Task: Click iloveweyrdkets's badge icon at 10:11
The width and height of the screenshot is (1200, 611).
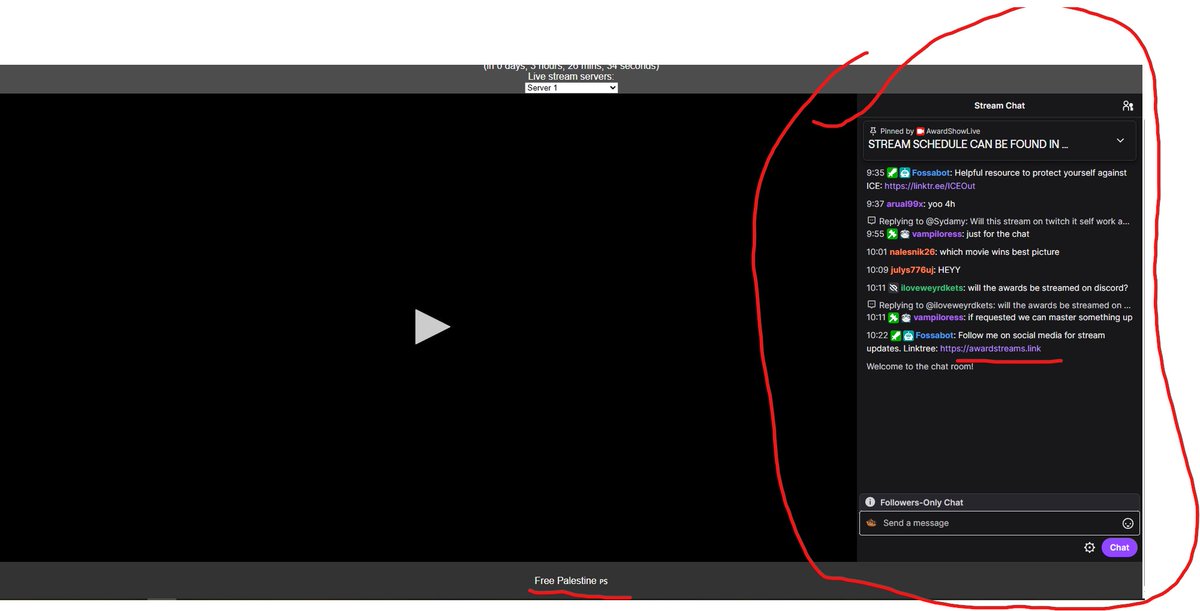Action: coord(893,288)
